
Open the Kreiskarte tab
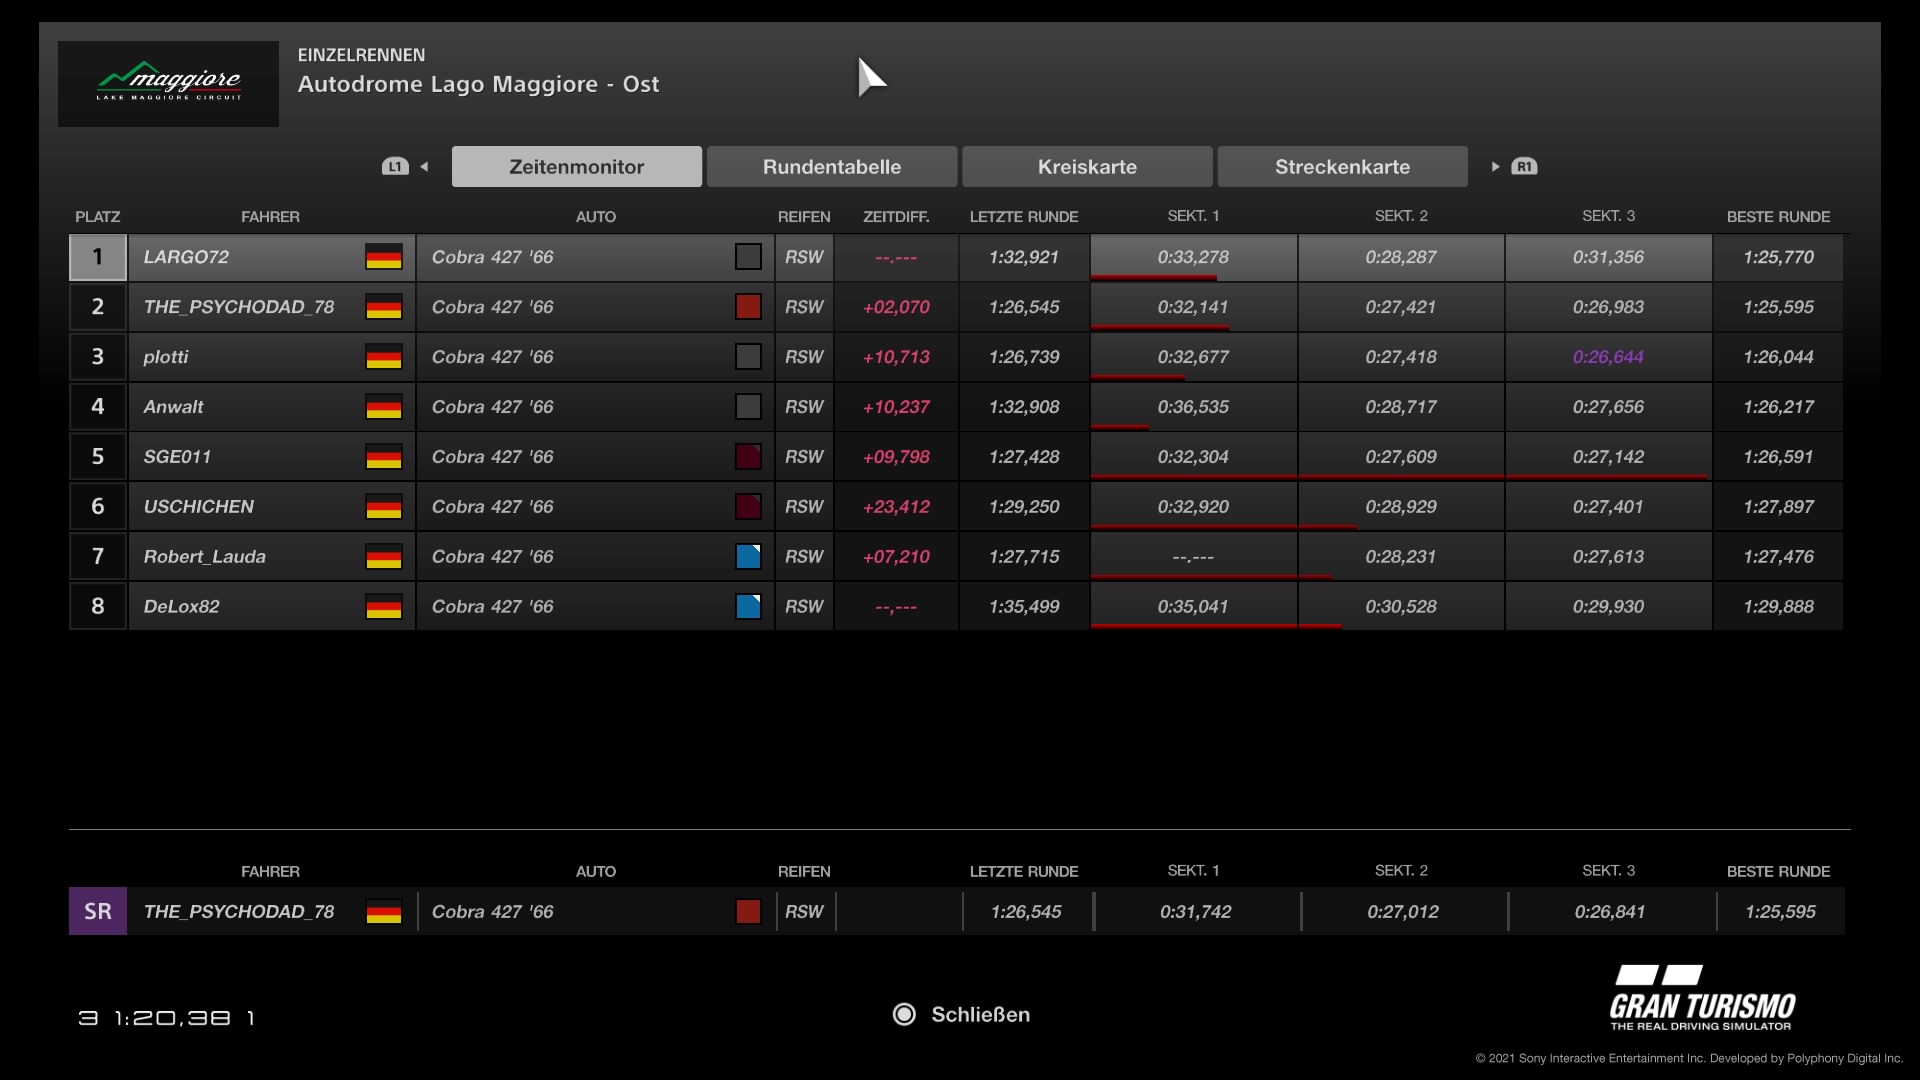pyautogui.click(x=1087, y=167)
